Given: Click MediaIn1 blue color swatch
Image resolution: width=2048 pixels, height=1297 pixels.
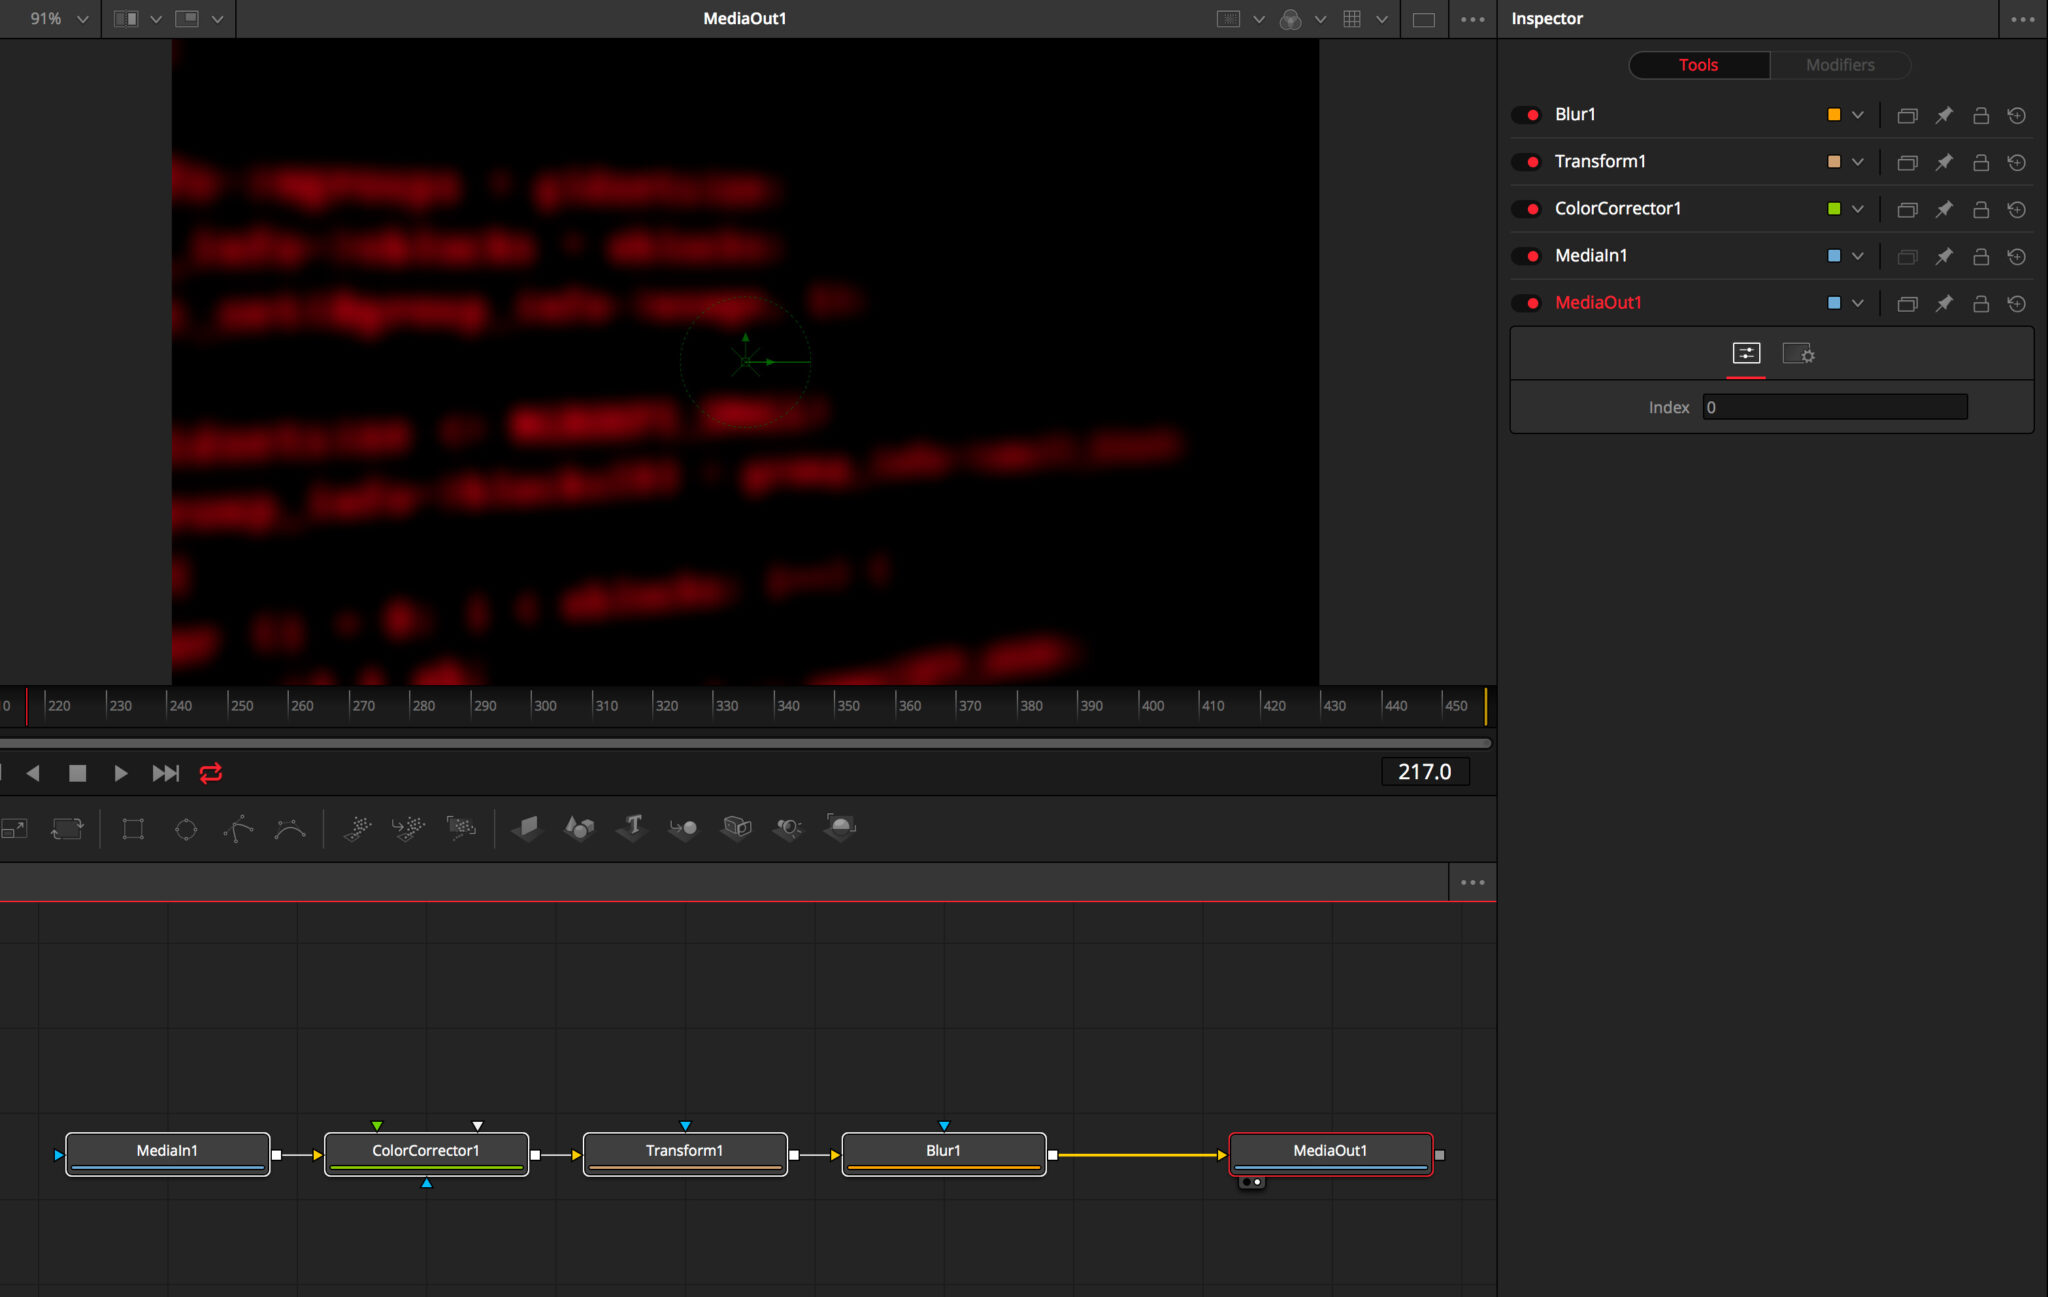Looking at the screenshot, I should [1833, 256].
